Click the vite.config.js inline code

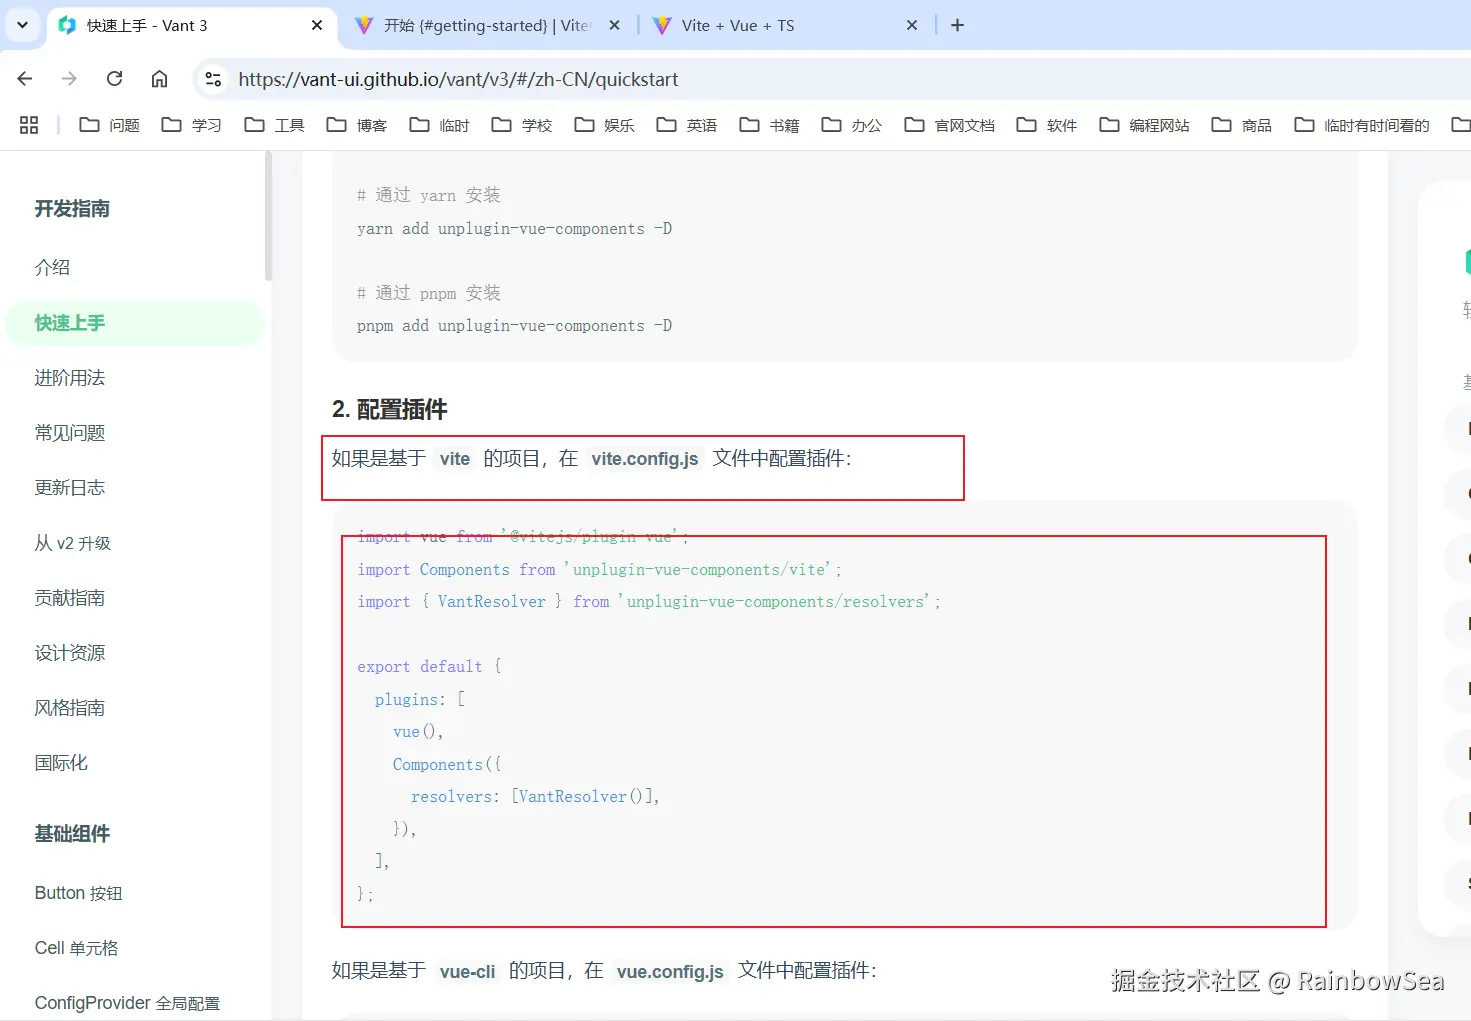(645, 459)
